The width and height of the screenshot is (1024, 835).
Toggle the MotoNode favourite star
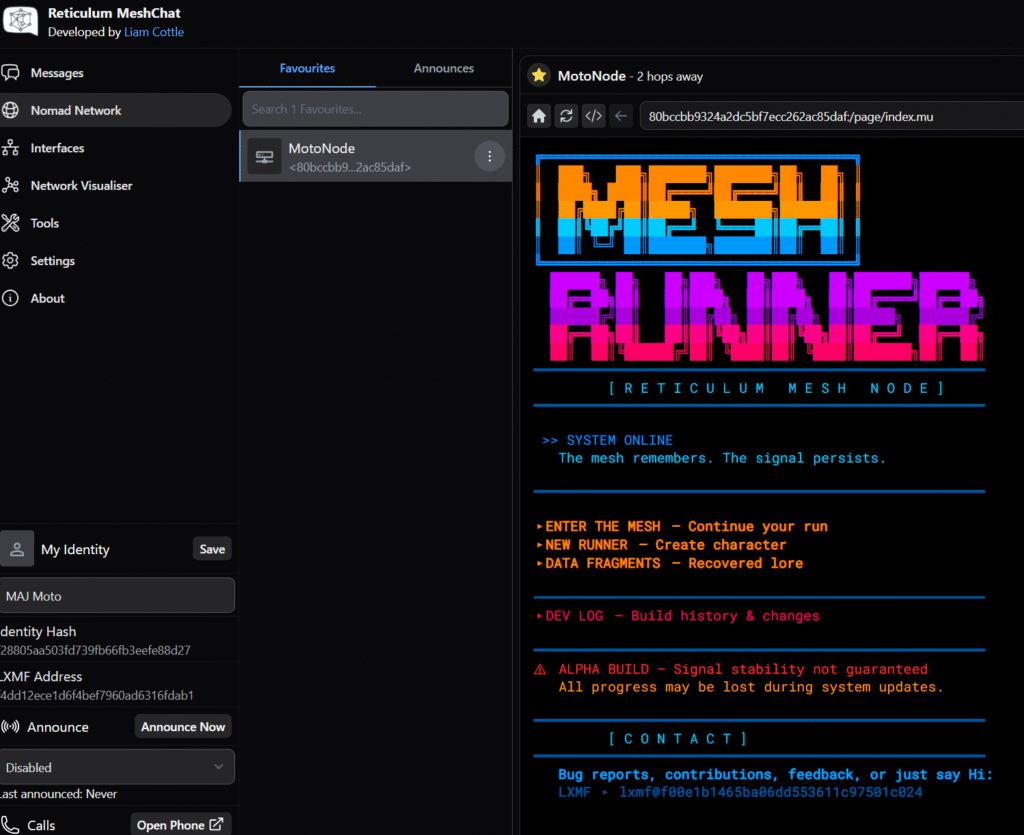coord(539,76)
